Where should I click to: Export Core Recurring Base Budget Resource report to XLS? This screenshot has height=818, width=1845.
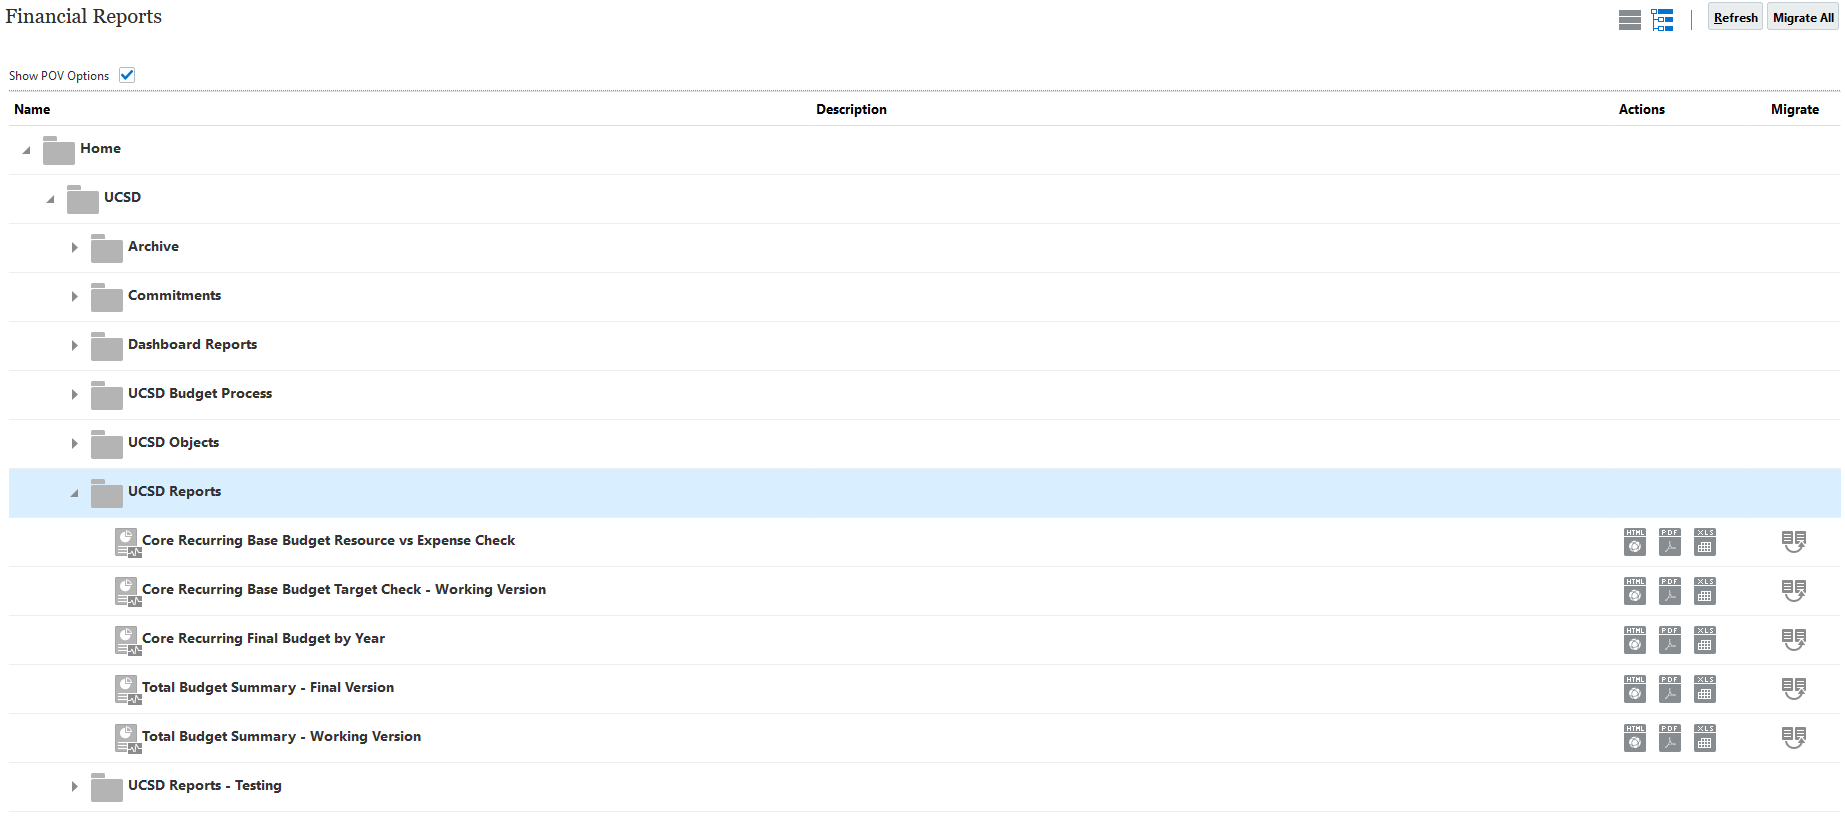tap(1705, 542)
